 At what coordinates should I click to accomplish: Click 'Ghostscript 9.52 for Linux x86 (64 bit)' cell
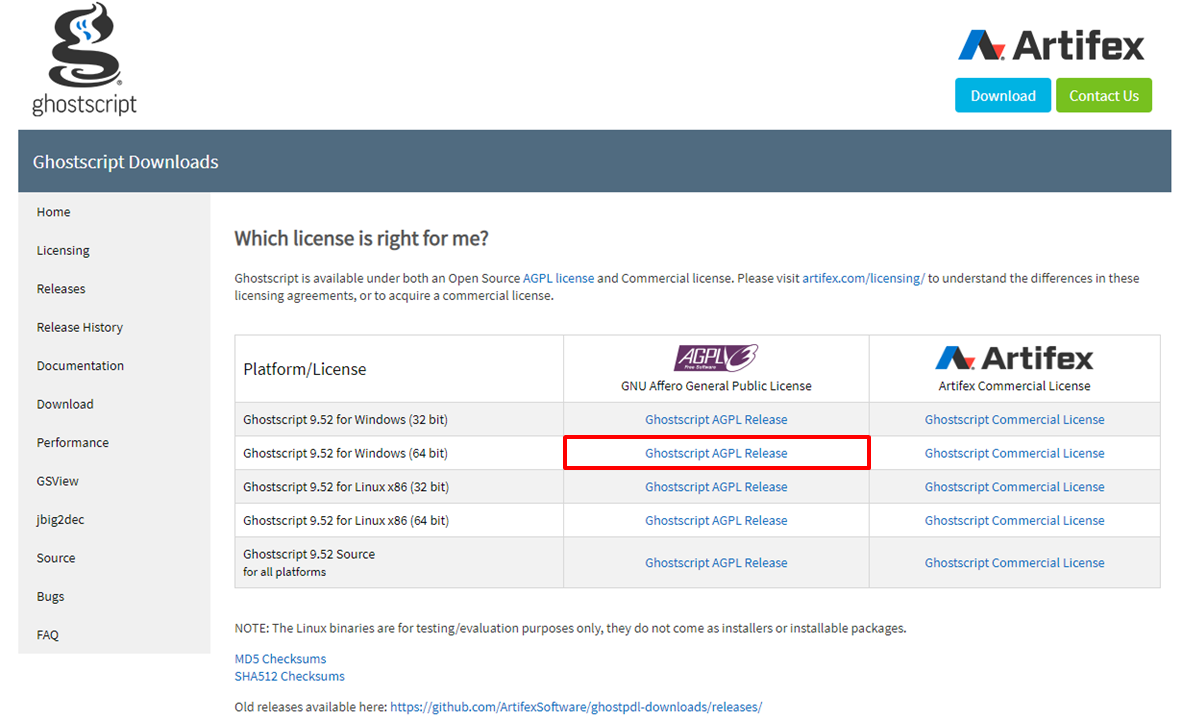coord(399,520)
